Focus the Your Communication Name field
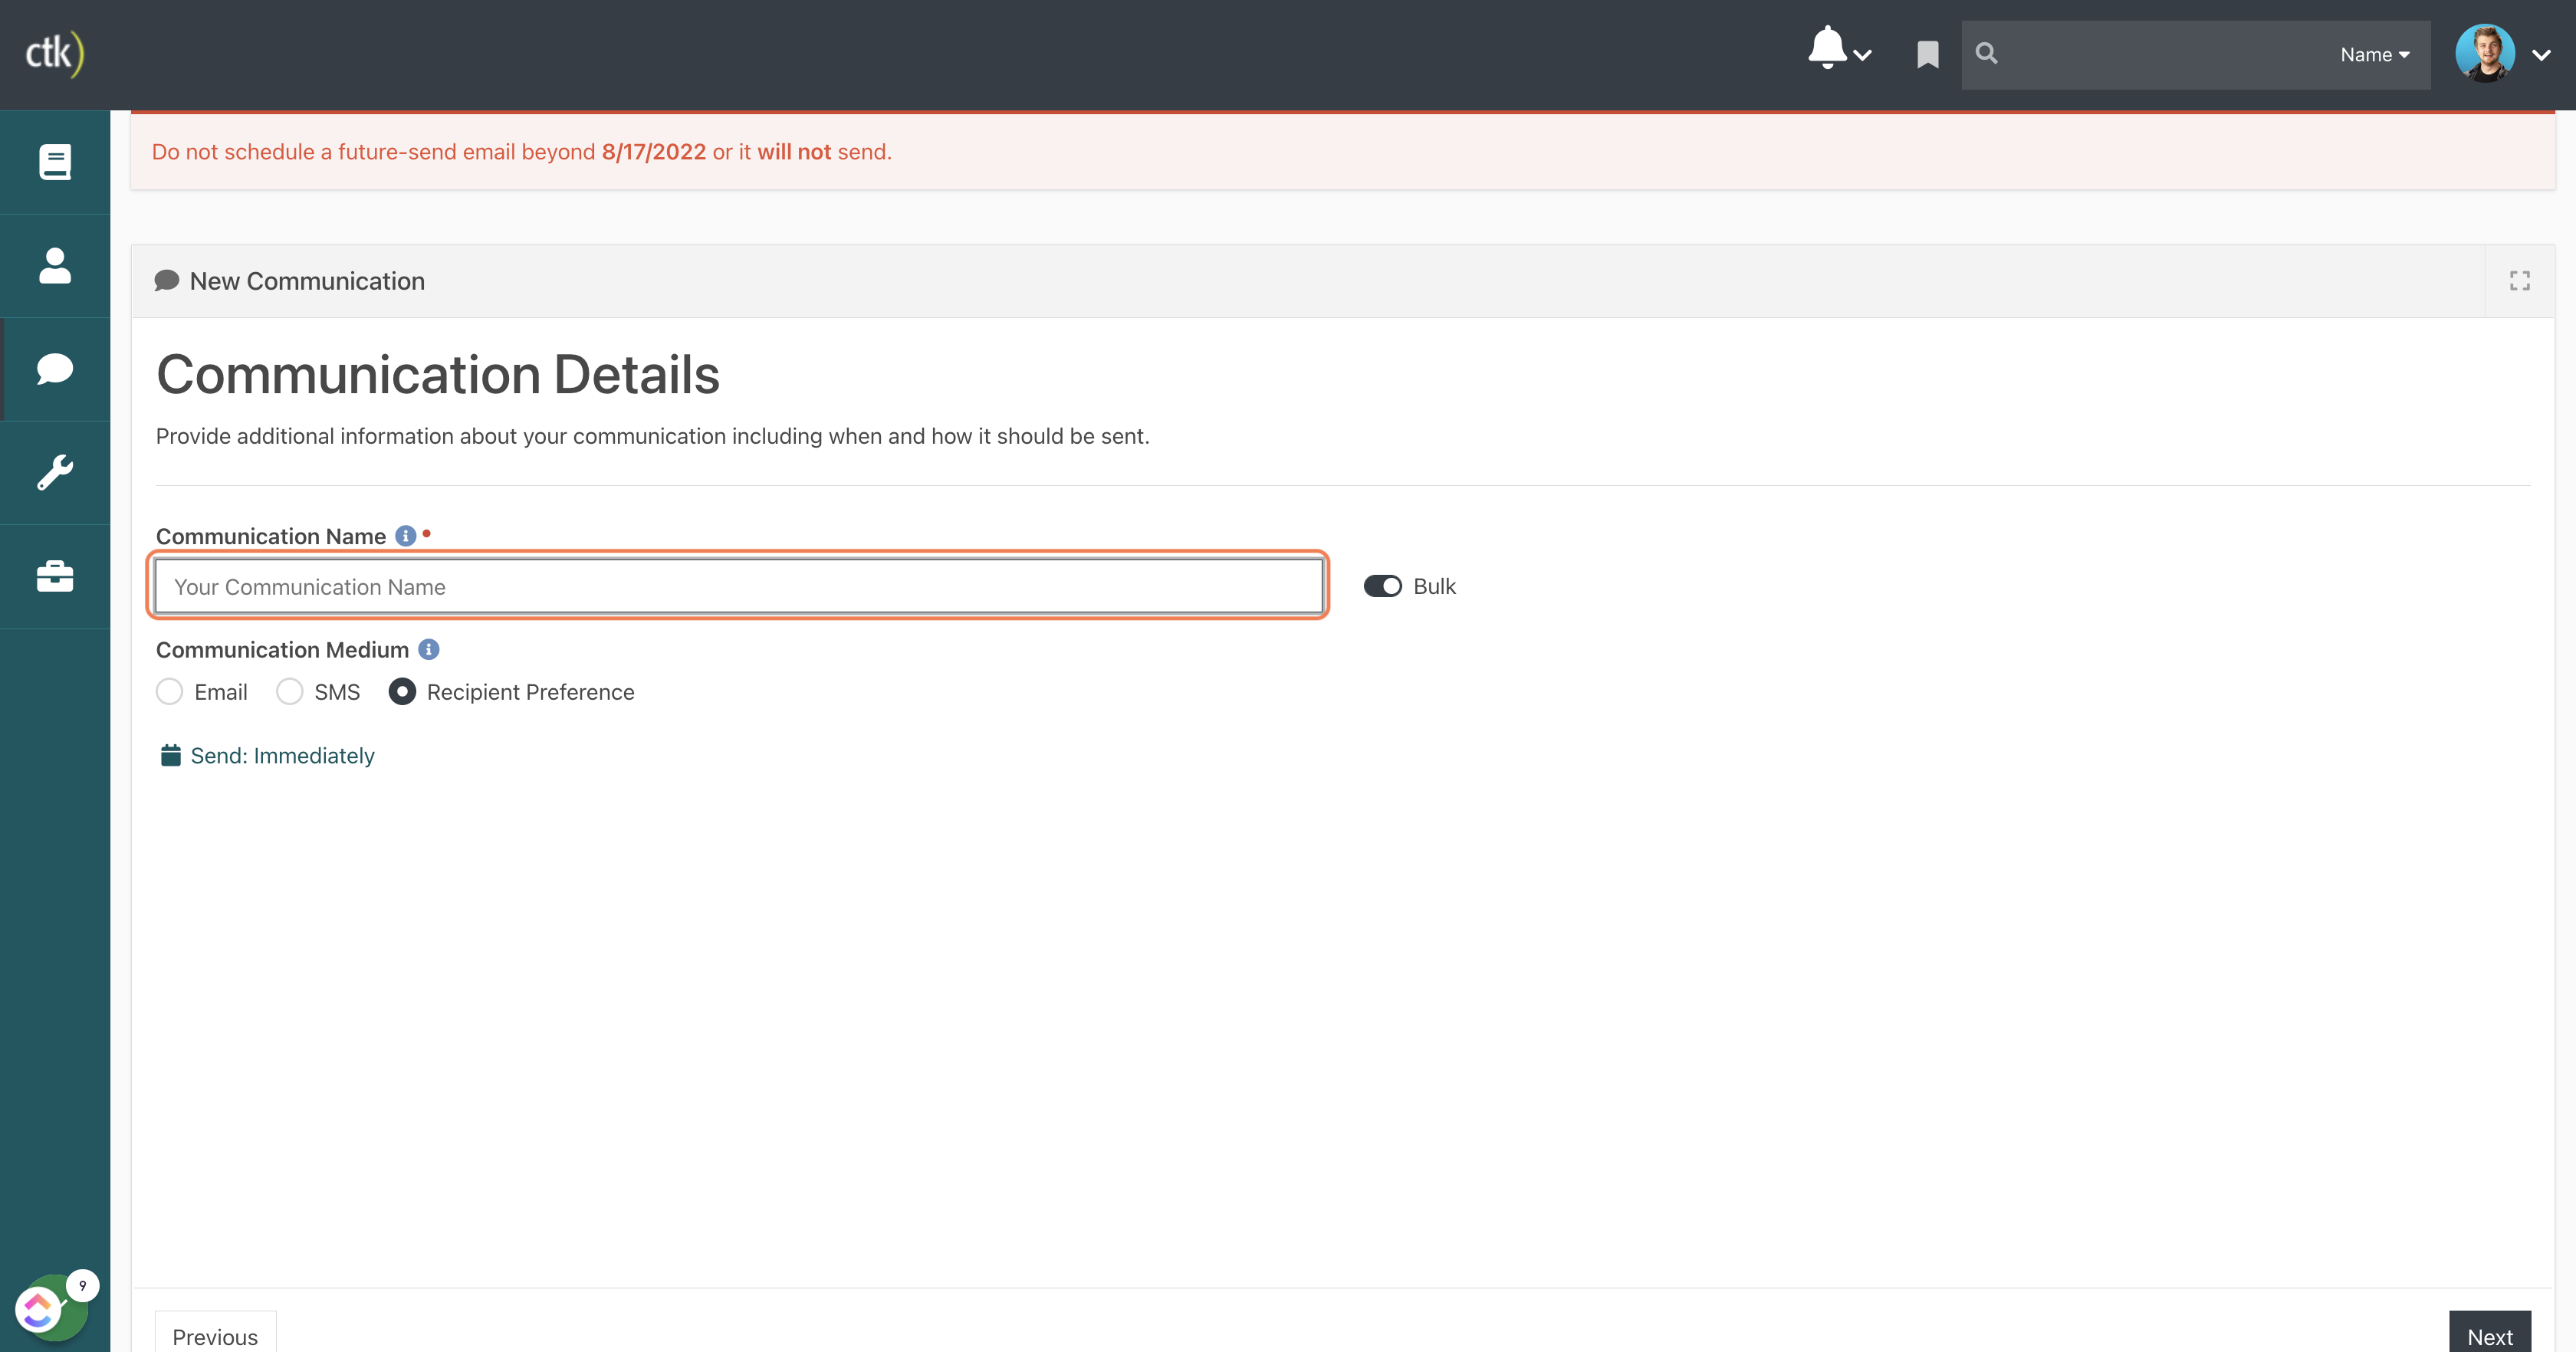 pos(738,587)
